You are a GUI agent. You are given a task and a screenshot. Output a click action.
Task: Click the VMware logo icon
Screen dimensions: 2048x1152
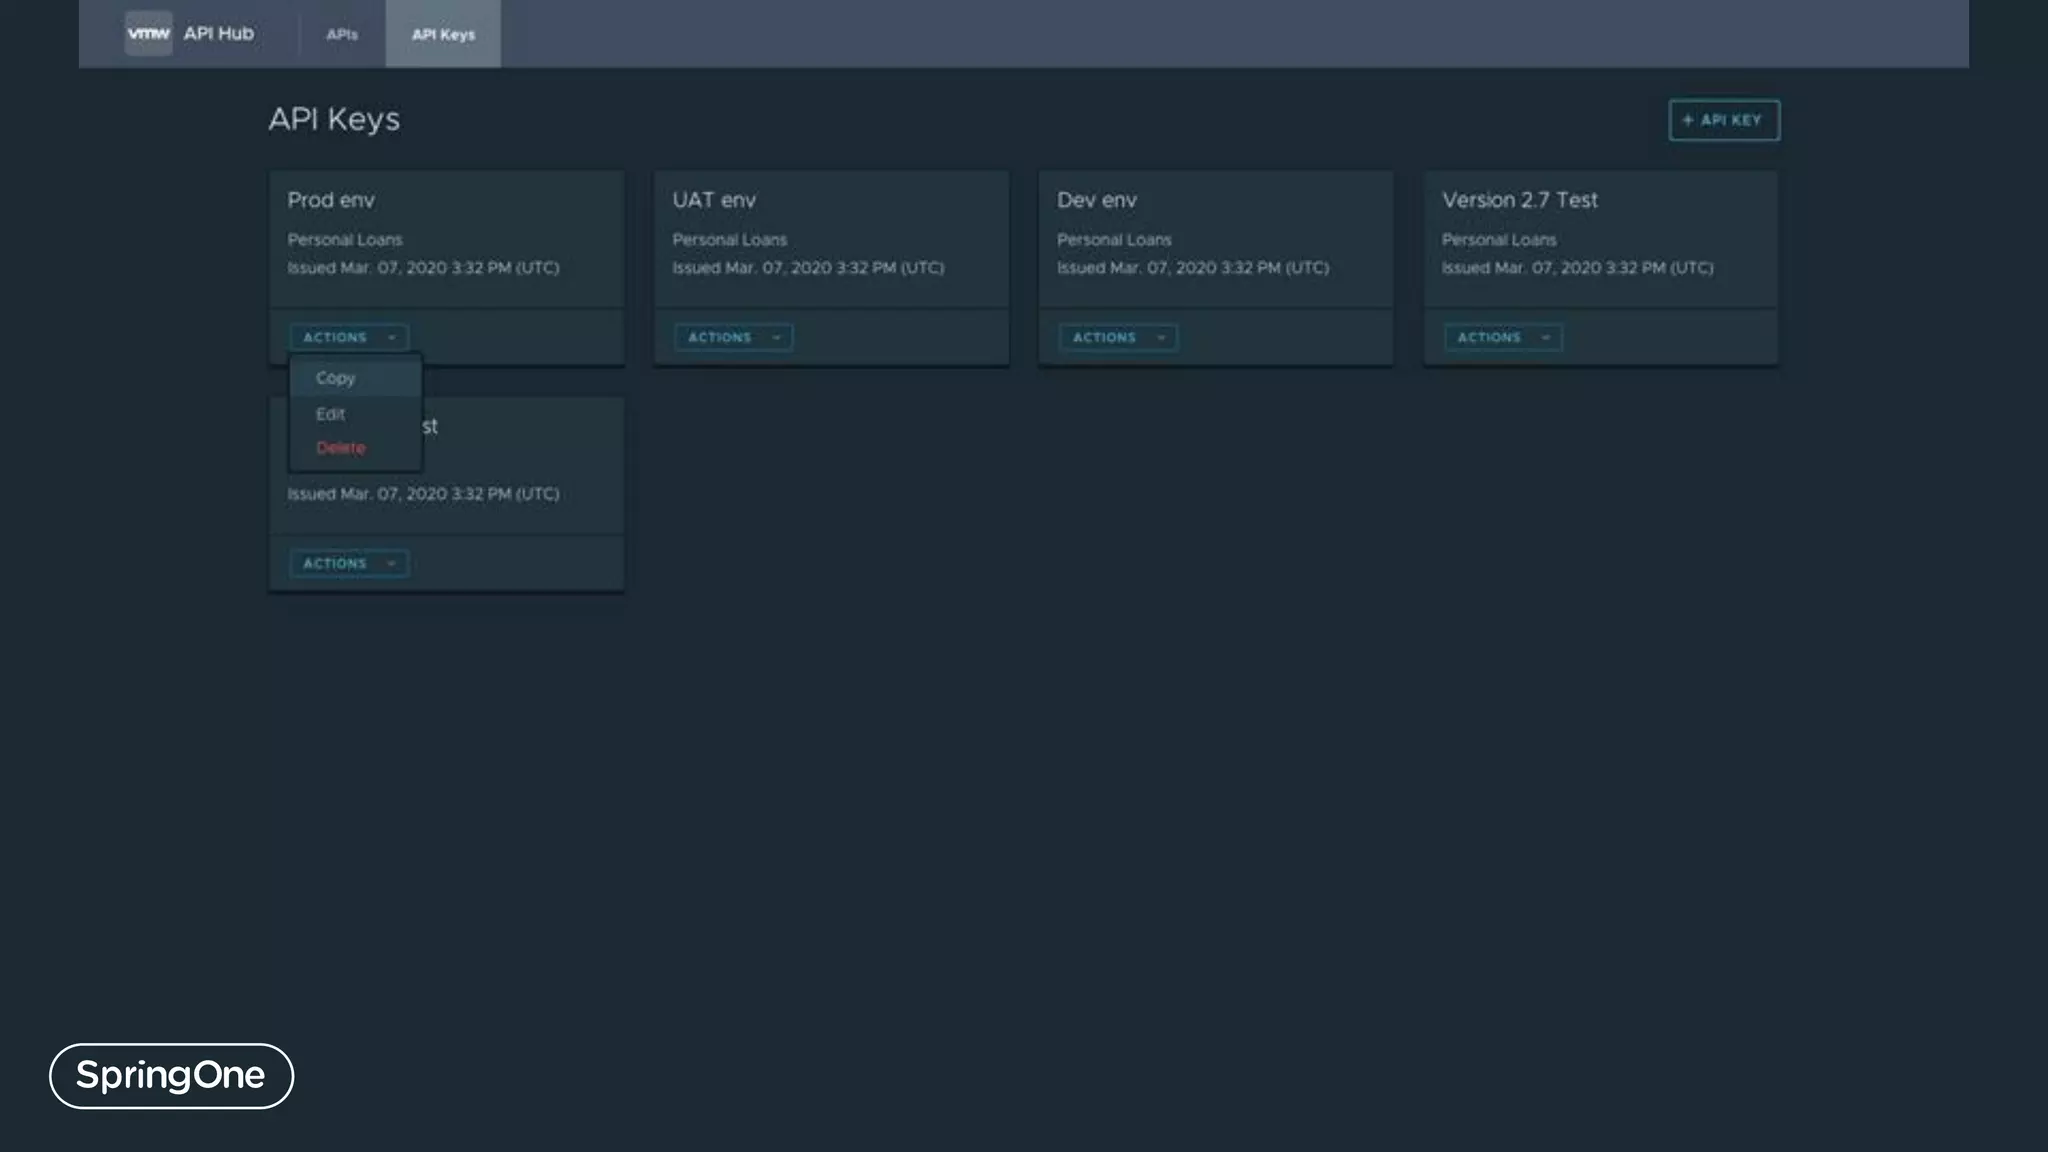[x=148, y=33]
